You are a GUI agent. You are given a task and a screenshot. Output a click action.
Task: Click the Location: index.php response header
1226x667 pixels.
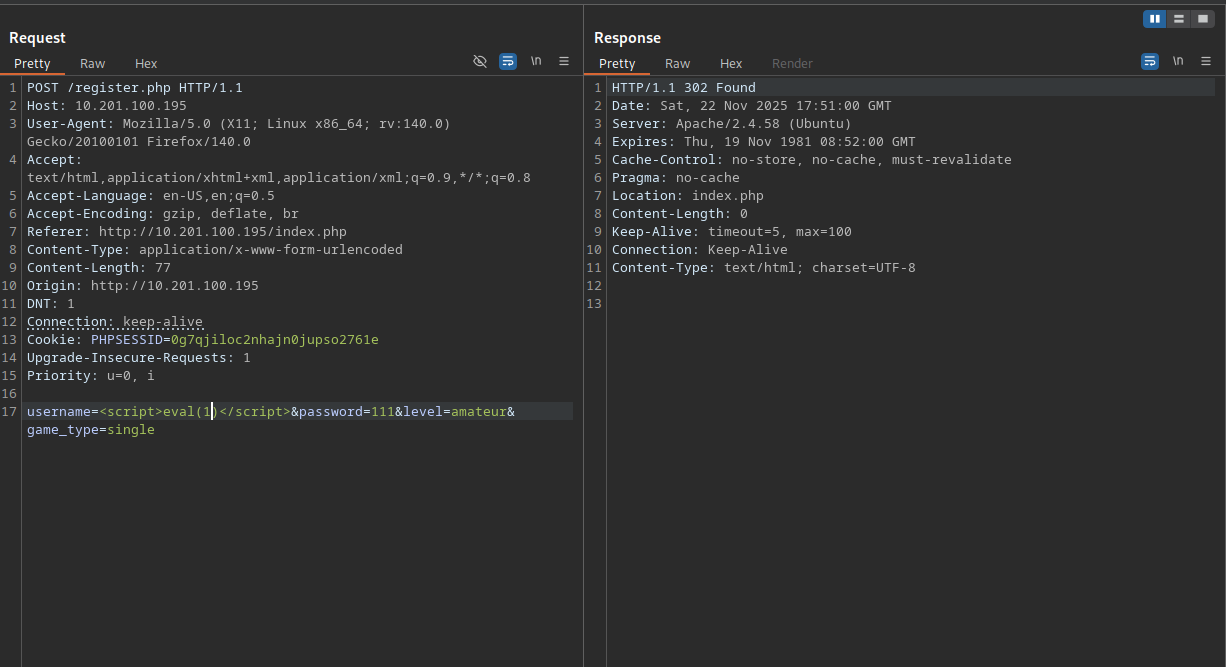pos(687,195)
